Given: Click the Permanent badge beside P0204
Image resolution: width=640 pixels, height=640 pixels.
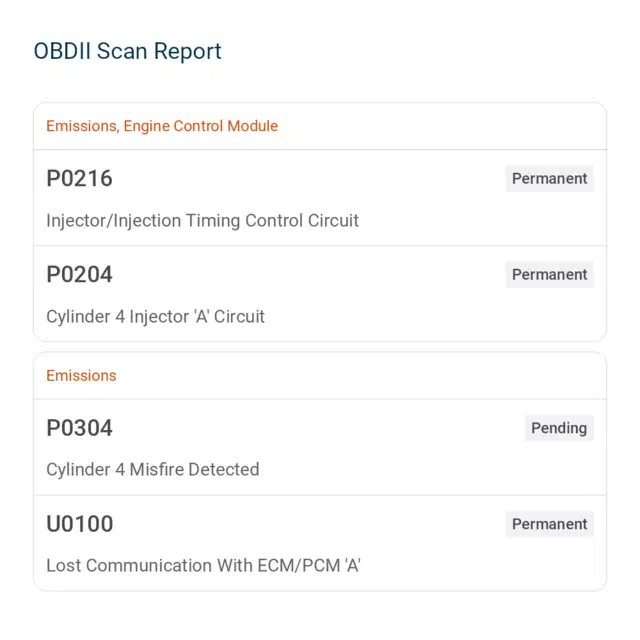Looking at the screenshot, I should 549,274.
